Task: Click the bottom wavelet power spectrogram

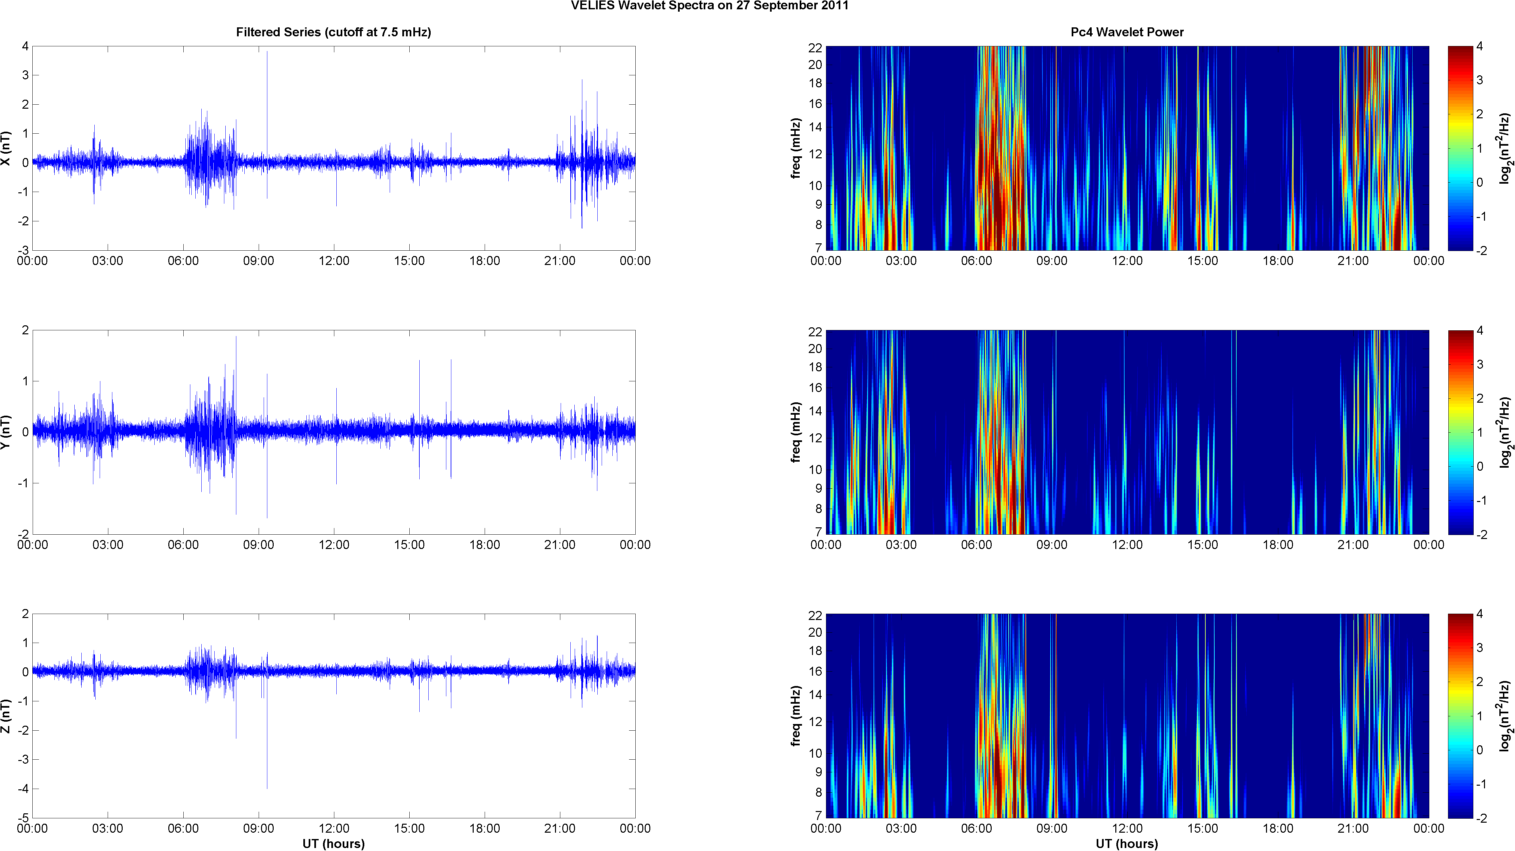Action: [1126, 716]
